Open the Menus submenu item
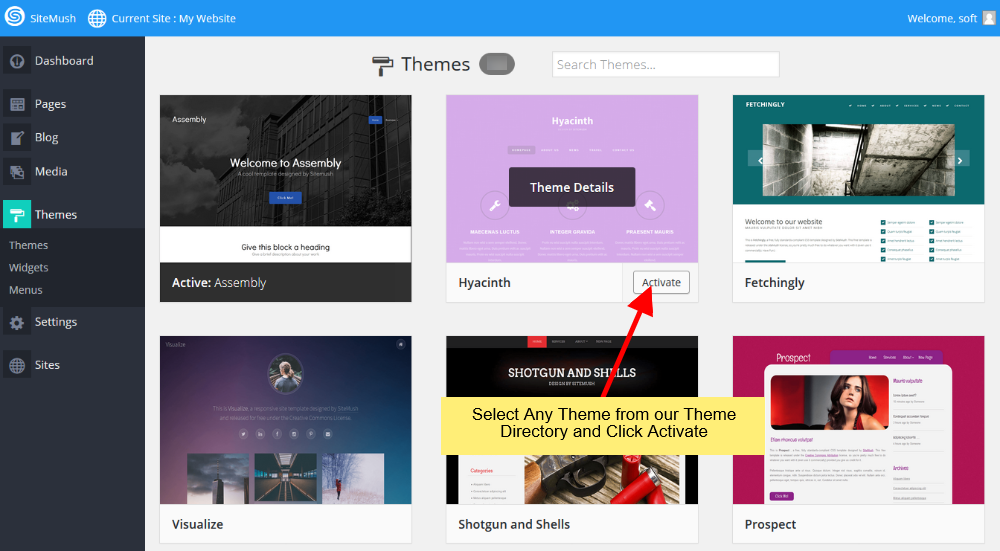This screenshot has height=551, width=1000. pyautogui.click(x=26, y=290)
